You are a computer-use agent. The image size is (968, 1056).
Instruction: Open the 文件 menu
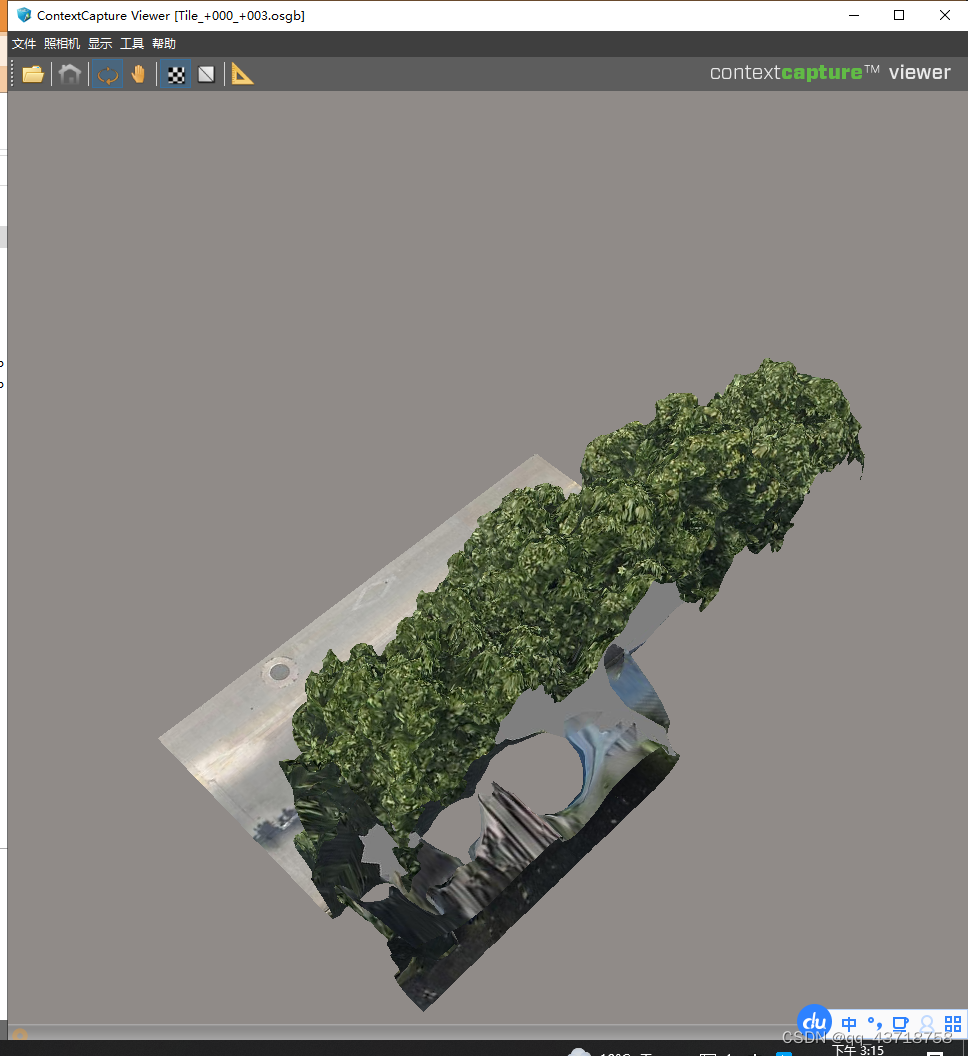tap(24, 44)
